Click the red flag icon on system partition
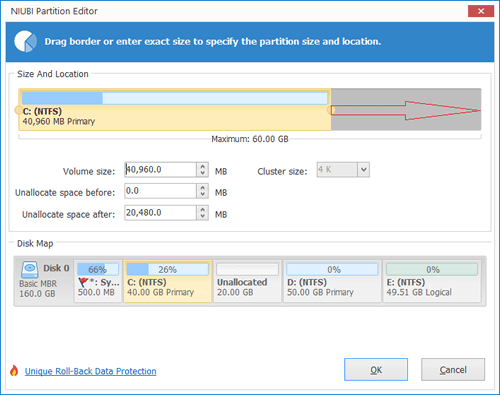The width and height of the screenshot is (500, 395). click(83, 282)
